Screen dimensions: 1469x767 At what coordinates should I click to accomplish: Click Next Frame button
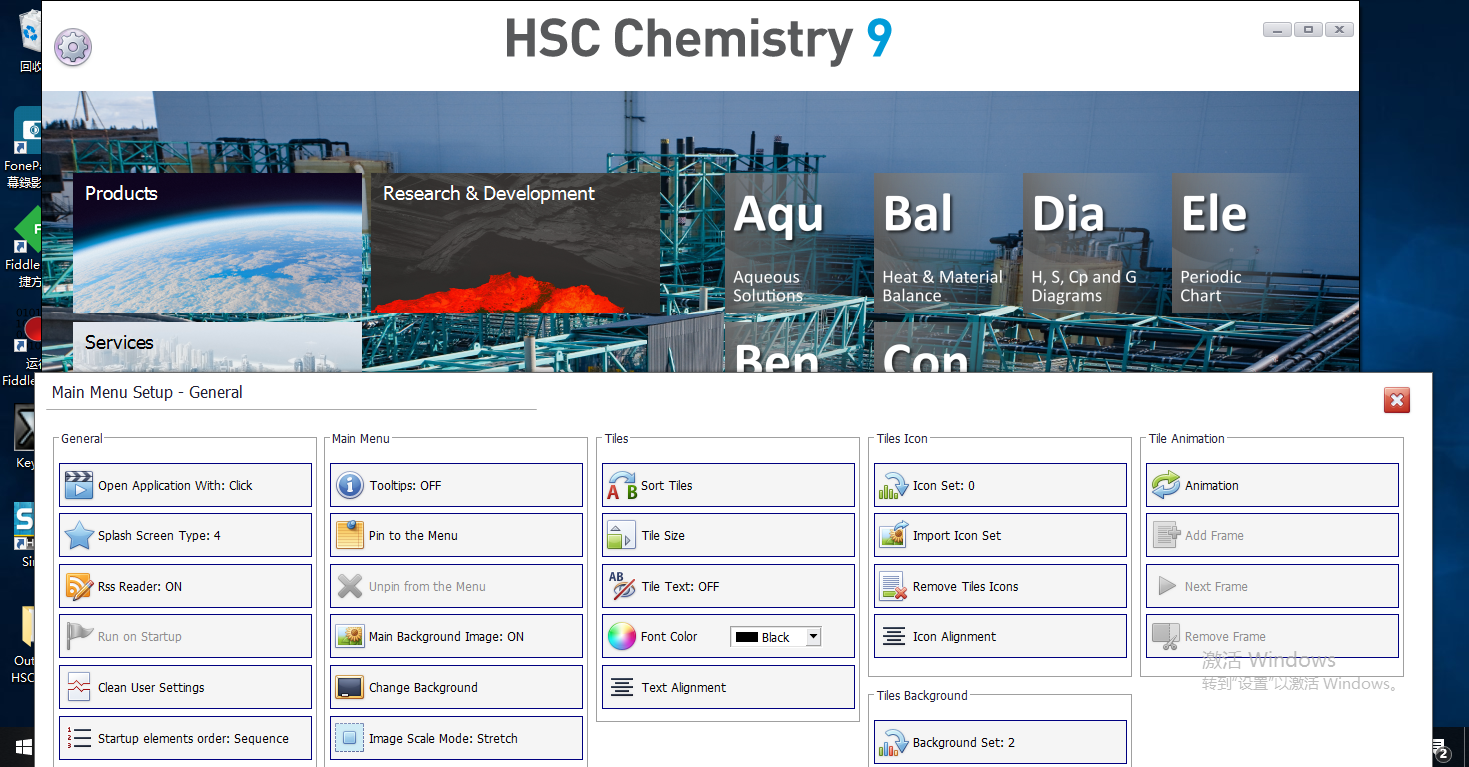click(1272, 586)
